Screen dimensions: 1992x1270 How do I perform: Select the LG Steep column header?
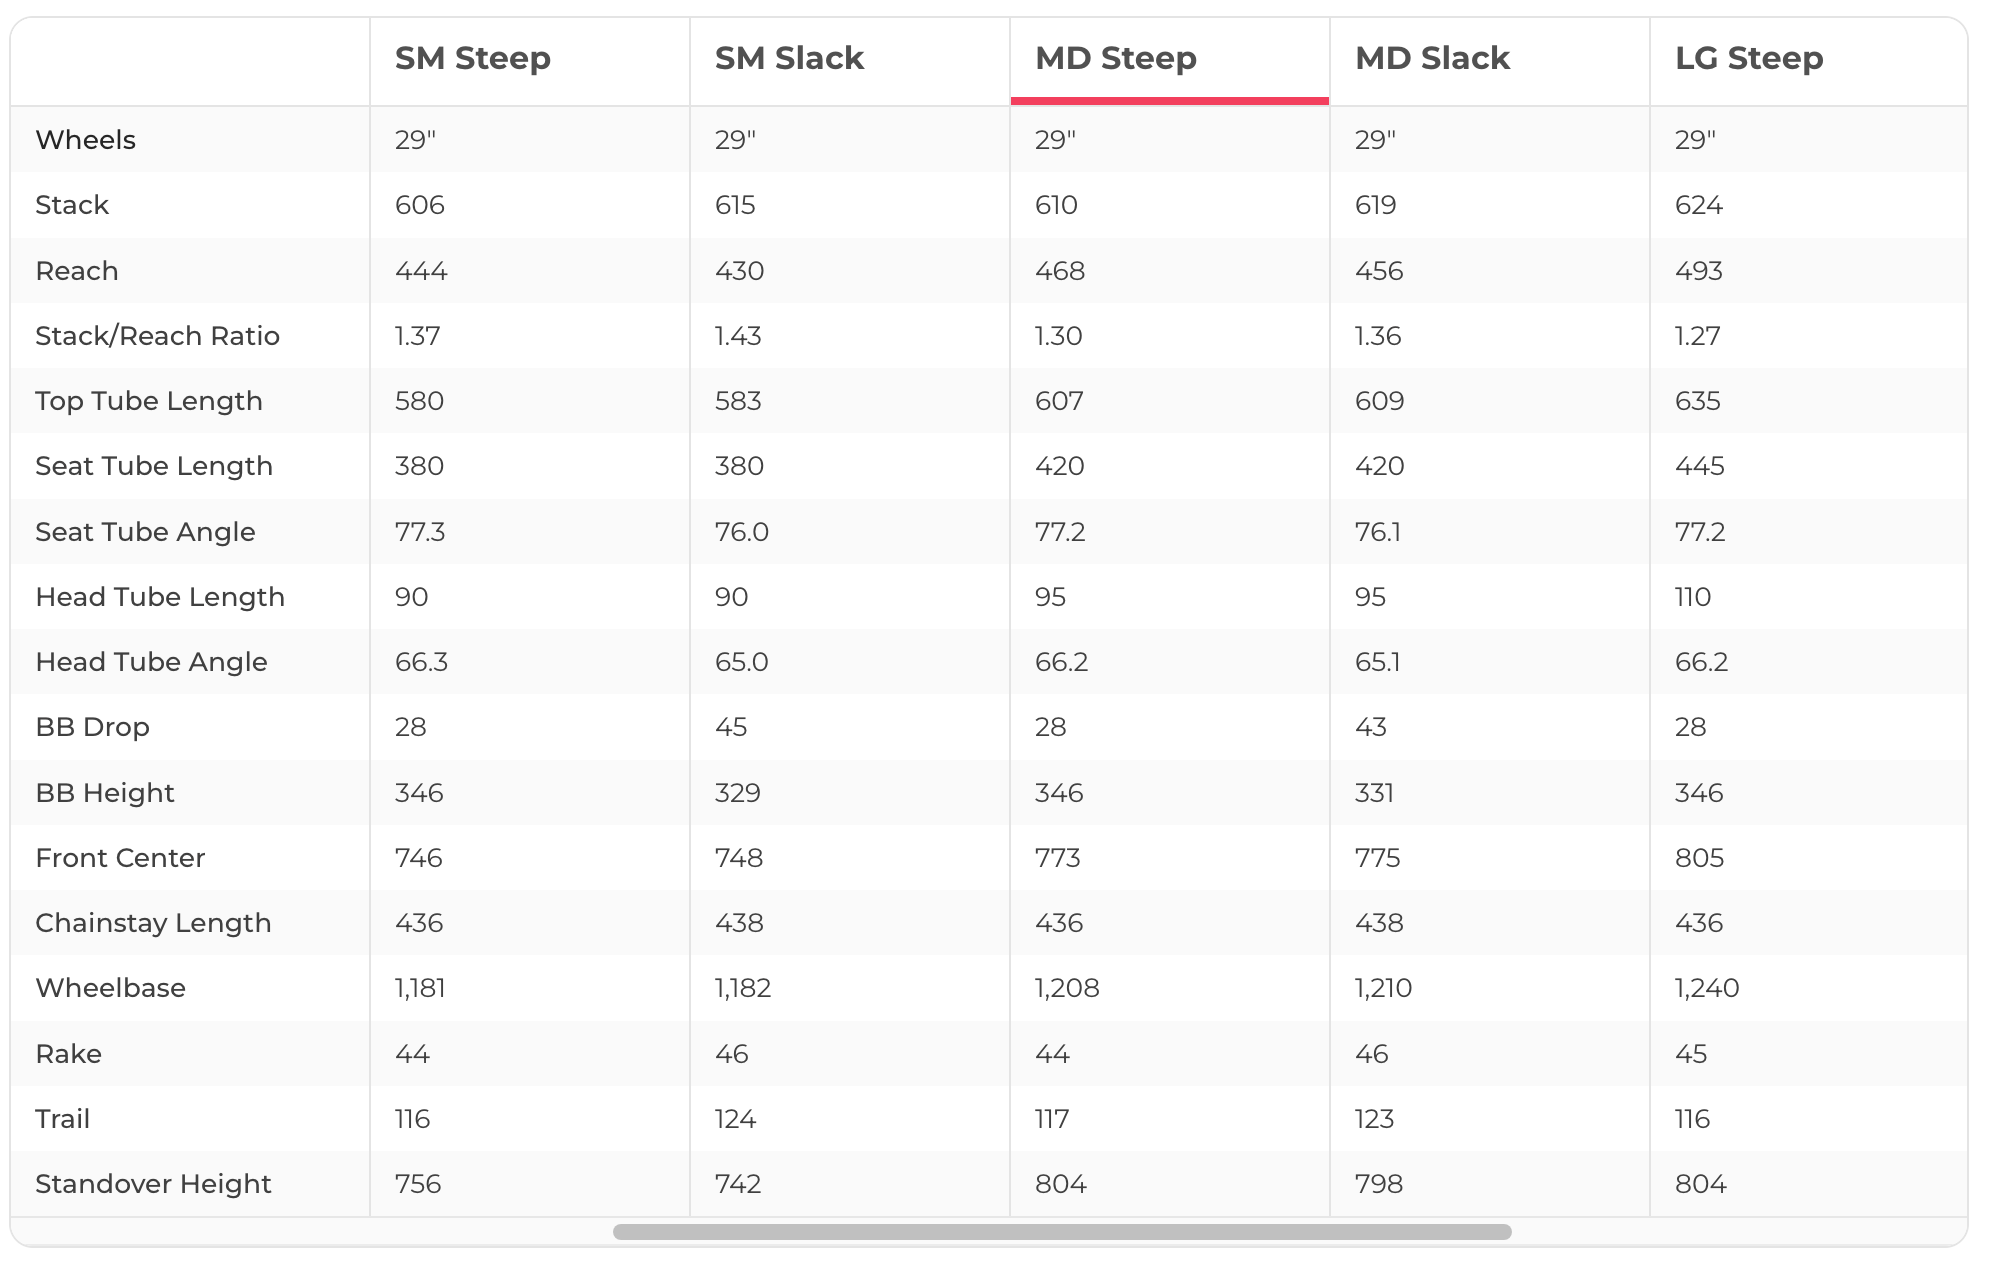(1748, 58)
